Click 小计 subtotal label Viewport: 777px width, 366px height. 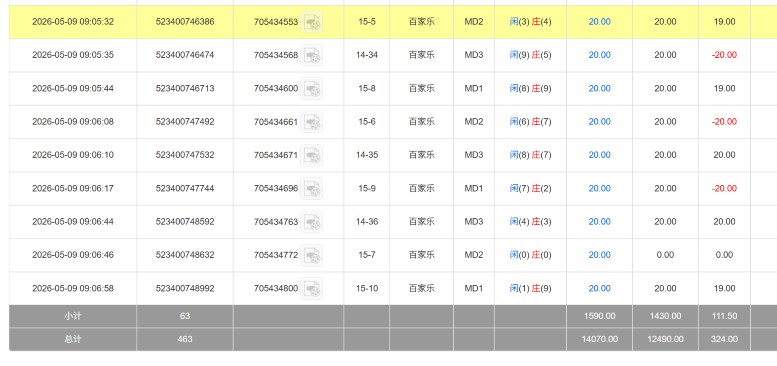pos(73,316)
